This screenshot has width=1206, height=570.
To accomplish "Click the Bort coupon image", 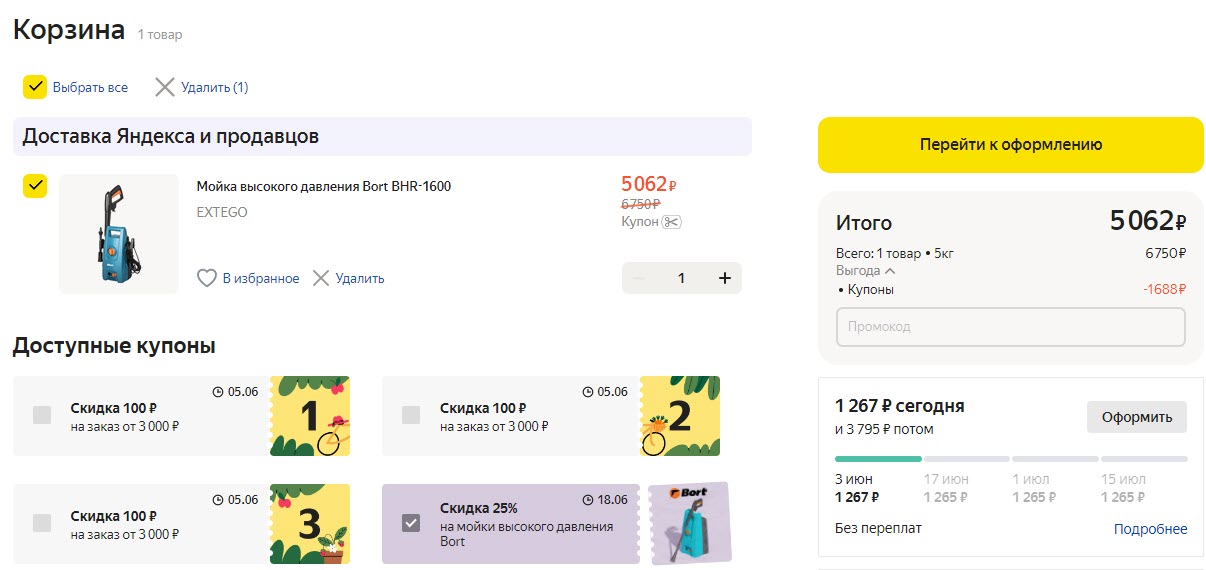I will 690,523.
